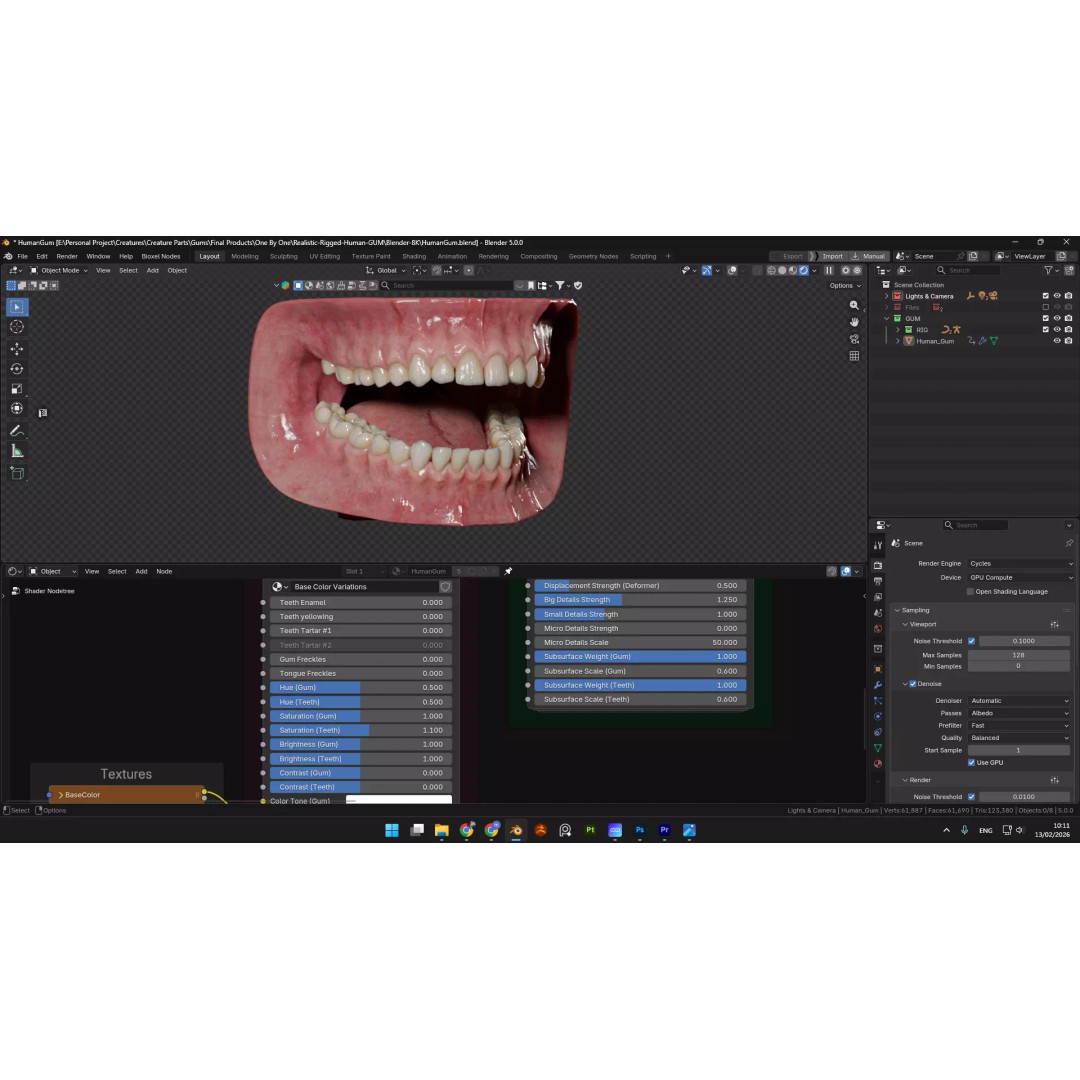Expand the Lights & Camera collection
This screenshot has width=1080, height=1080.
click(x=886, y=296)
